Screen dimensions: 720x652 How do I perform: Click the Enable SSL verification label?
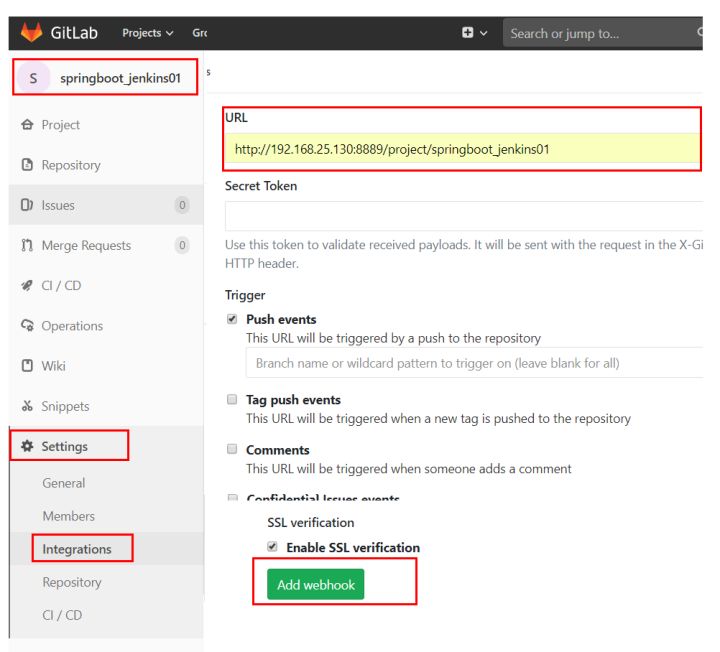tap(353, 547)
